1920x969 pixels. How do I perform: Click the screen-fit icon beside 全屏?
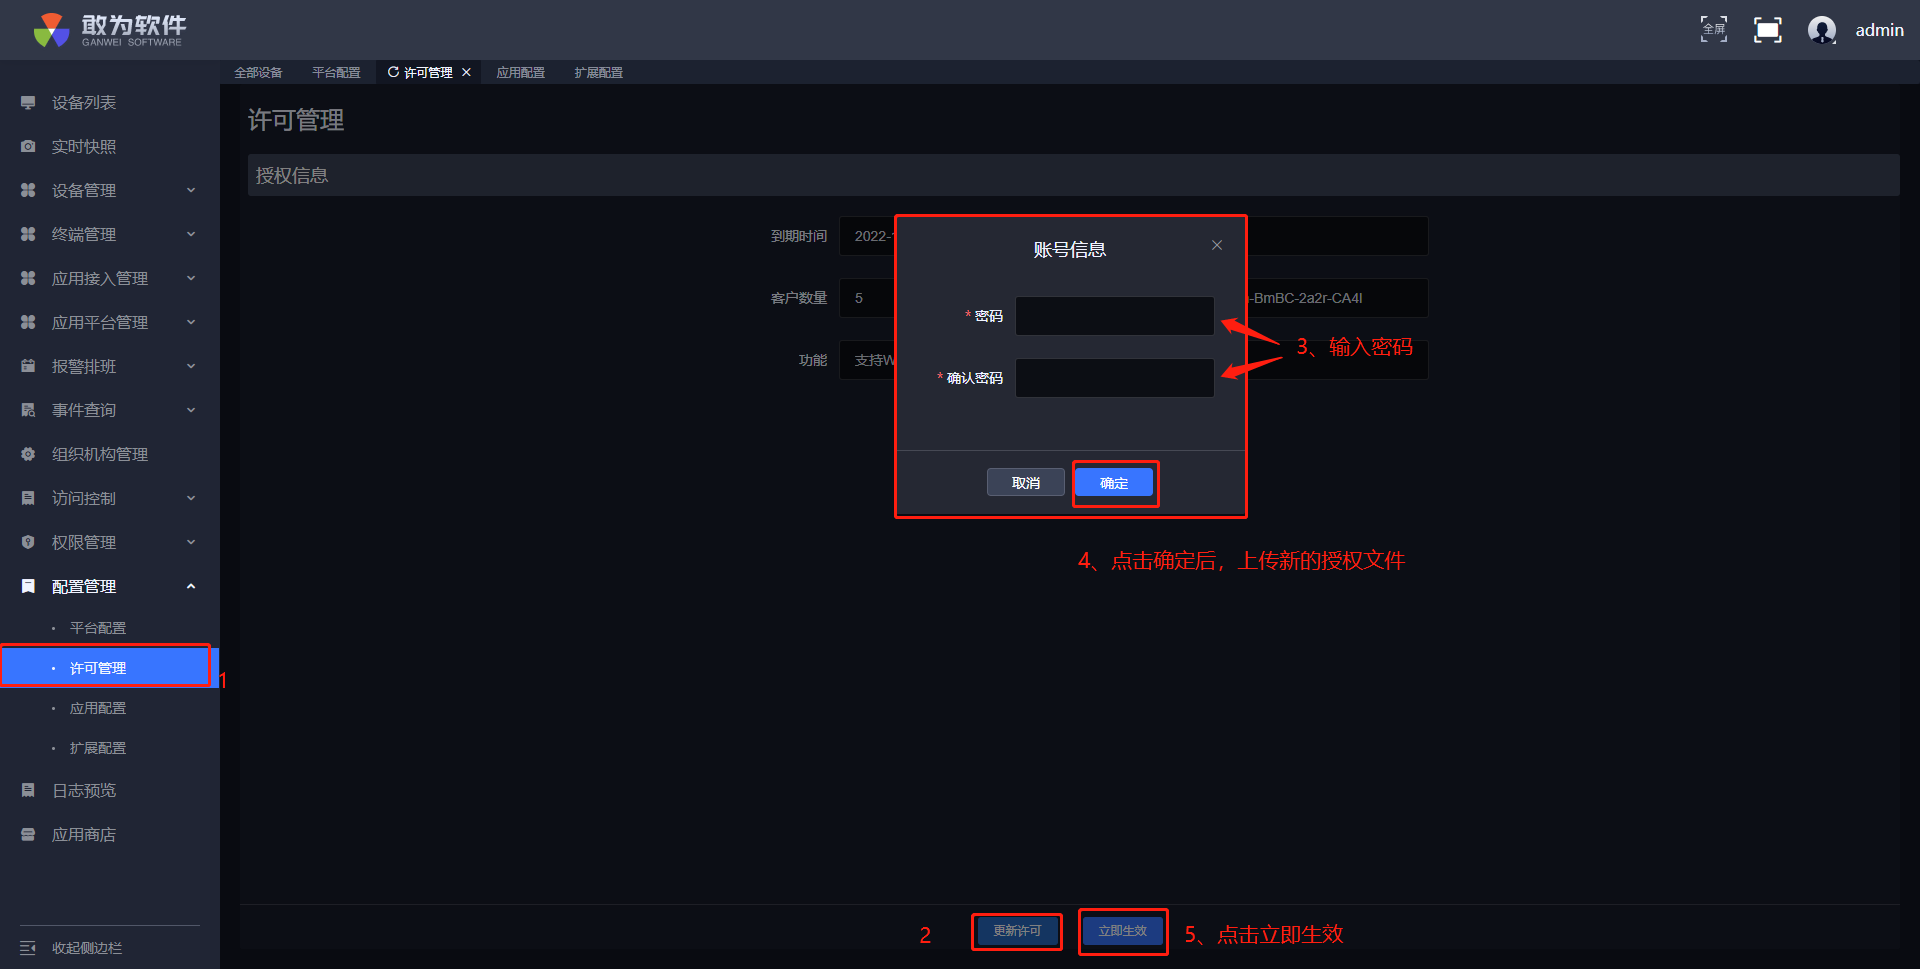point(1768,30)
